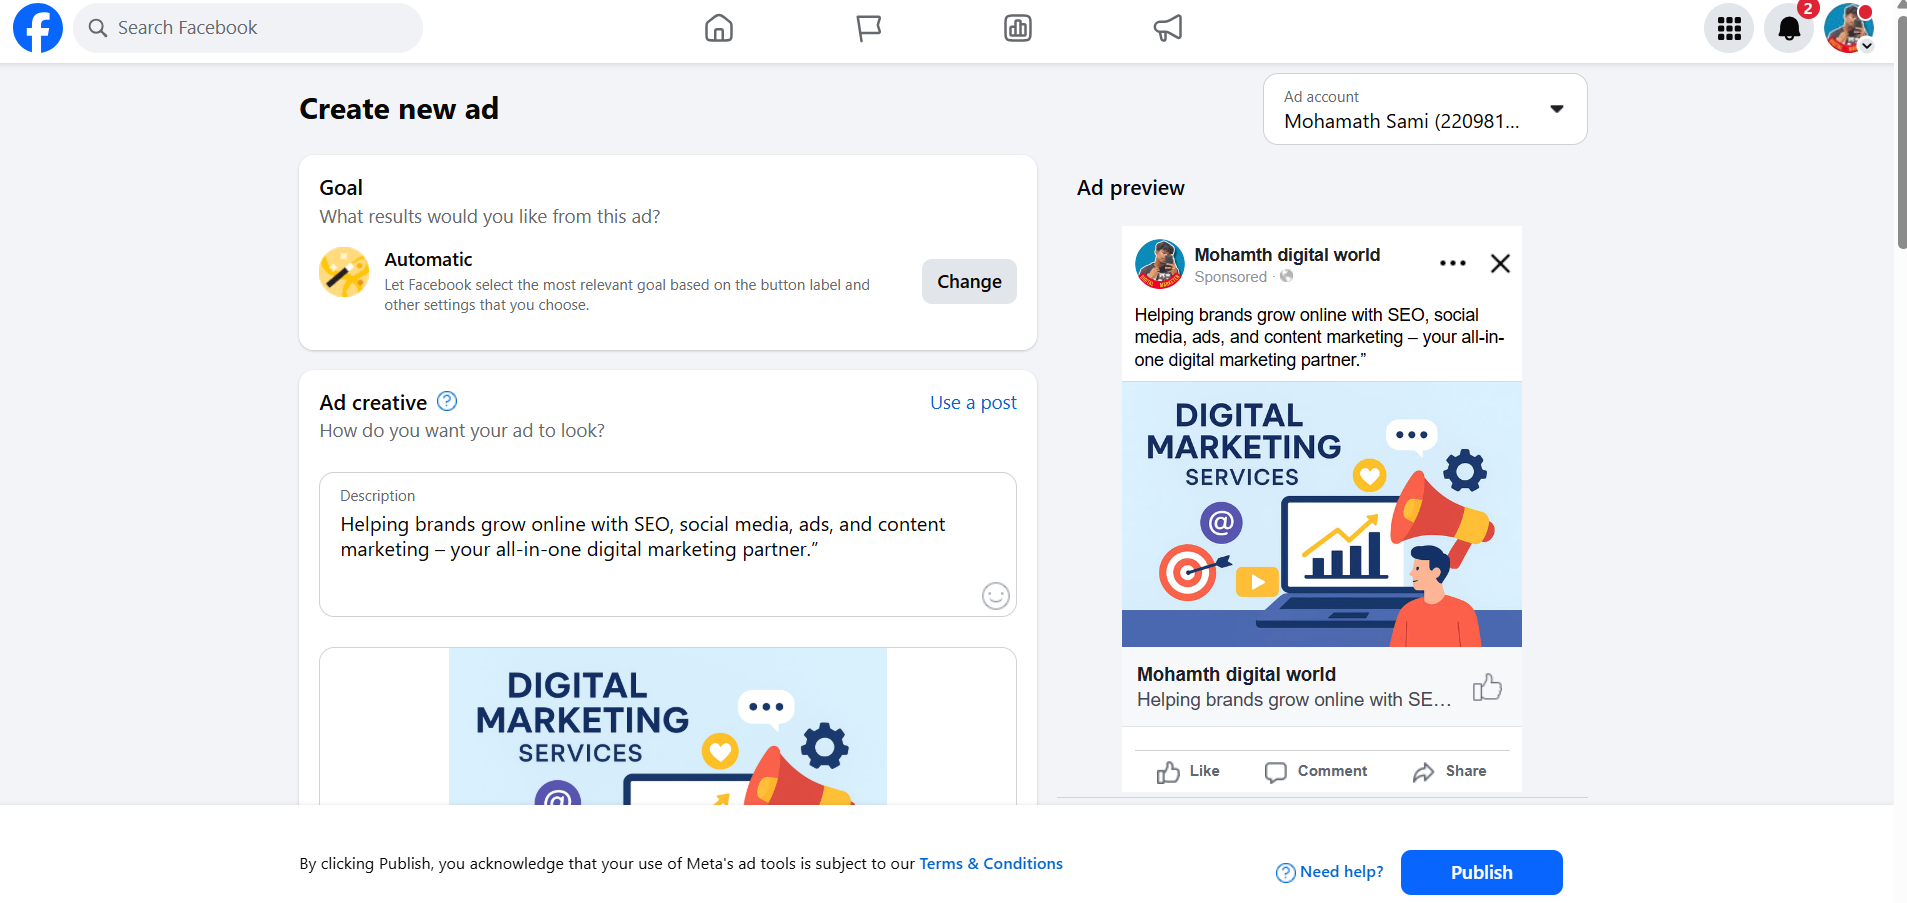Dismiss the ad preview with the X
This screenshot has height=903, width=1907.
tap(1499, 263)
